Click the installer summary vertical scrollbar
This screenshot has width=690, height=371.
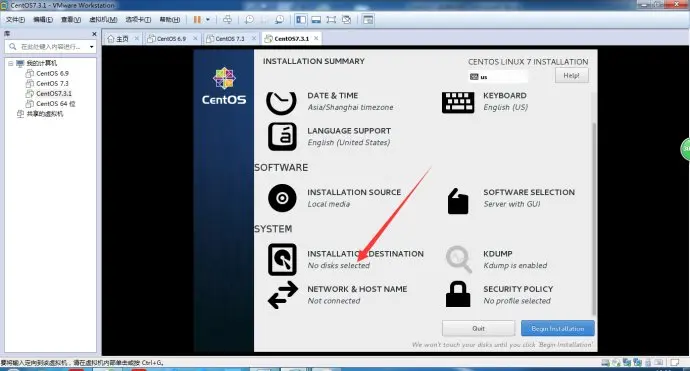coord(594,219)
